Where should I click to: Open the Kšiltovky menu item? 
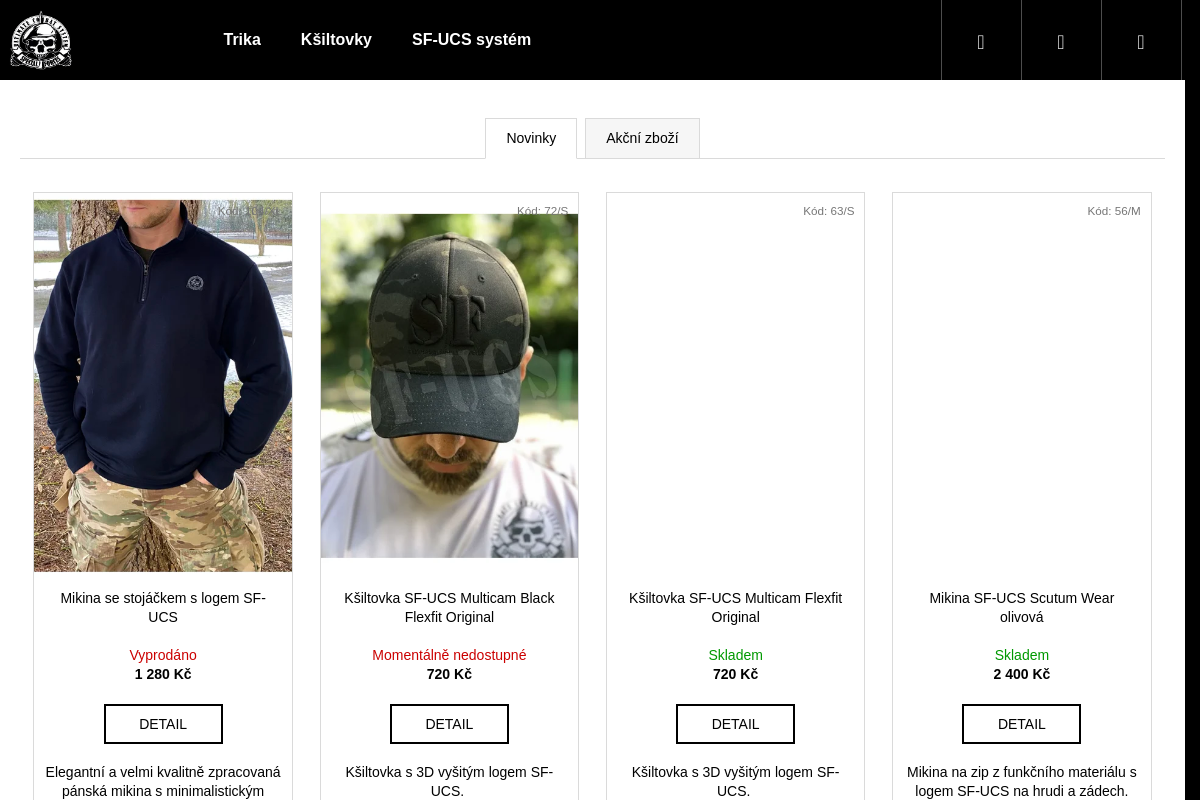(x=336, y=40)
